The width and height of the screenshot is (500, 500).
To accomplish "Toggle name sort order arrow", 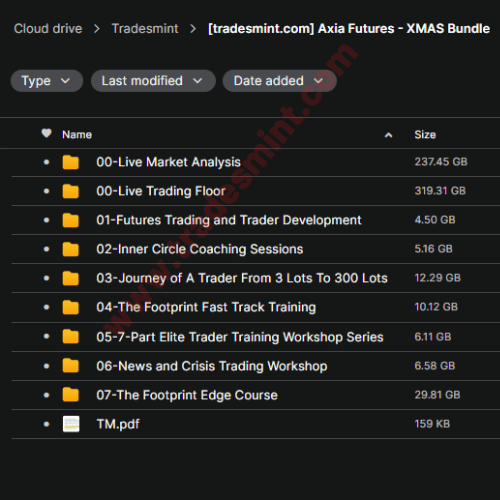I will 388,135.
